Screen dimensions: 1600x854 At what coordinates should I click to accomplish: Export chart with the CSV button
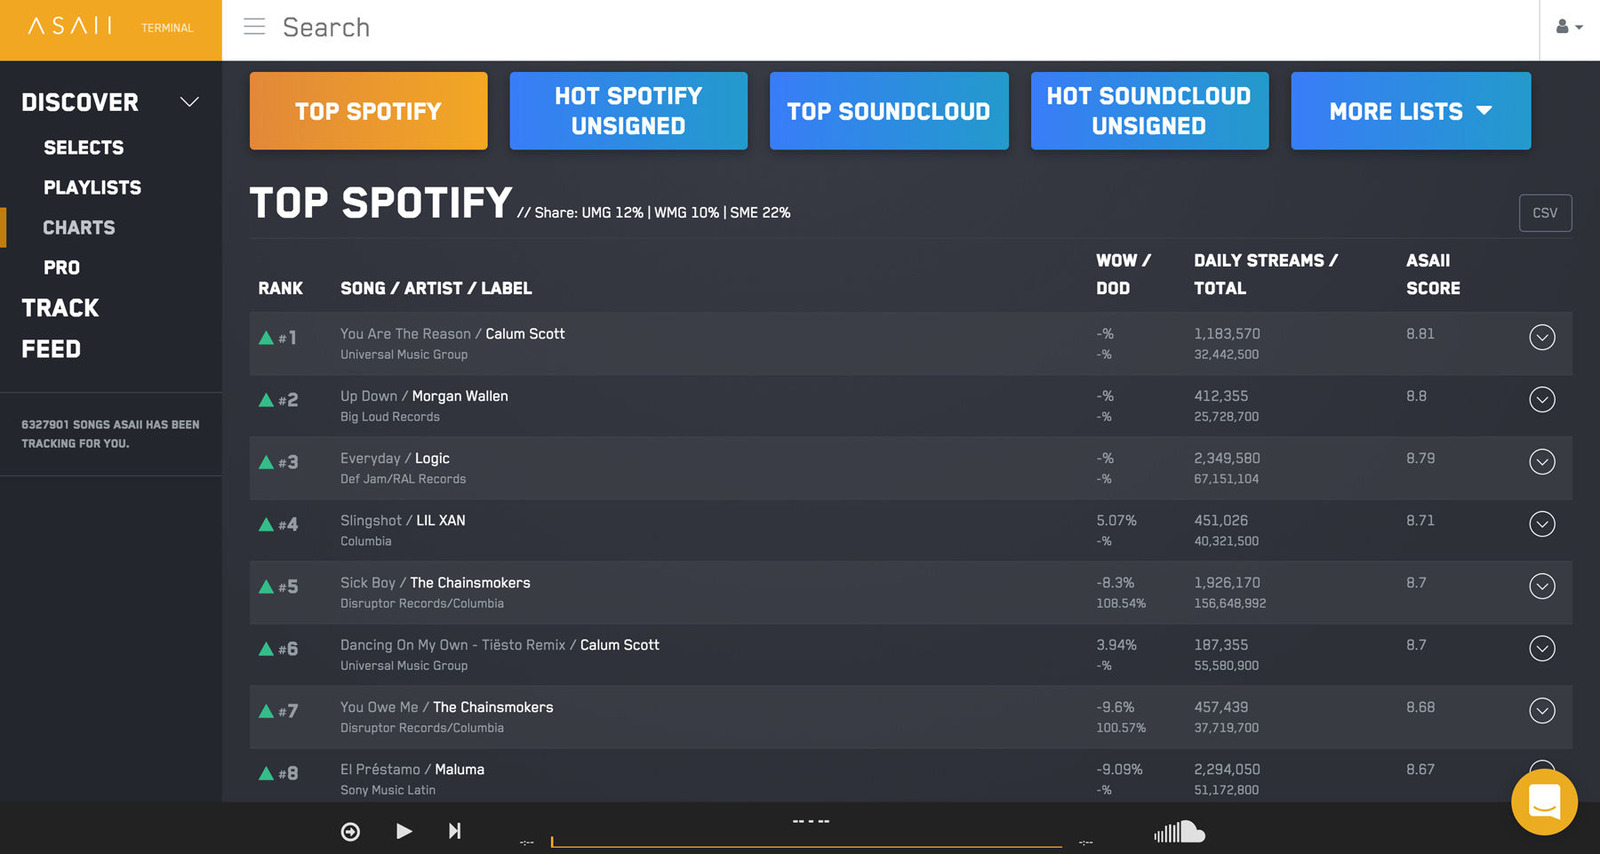coord(1545,213)
